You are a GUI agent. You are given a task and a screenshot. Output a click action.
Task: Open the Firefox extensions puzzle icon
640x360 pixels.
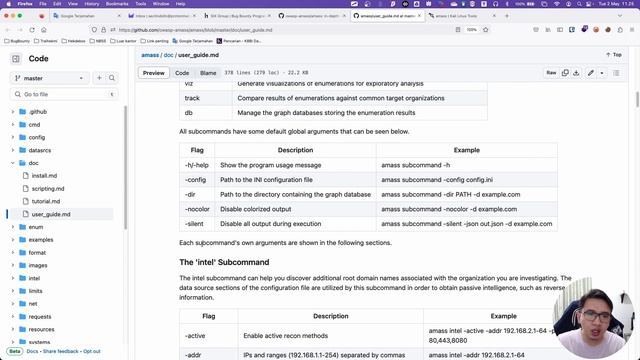pyautogui.click(x=620, y=30)
